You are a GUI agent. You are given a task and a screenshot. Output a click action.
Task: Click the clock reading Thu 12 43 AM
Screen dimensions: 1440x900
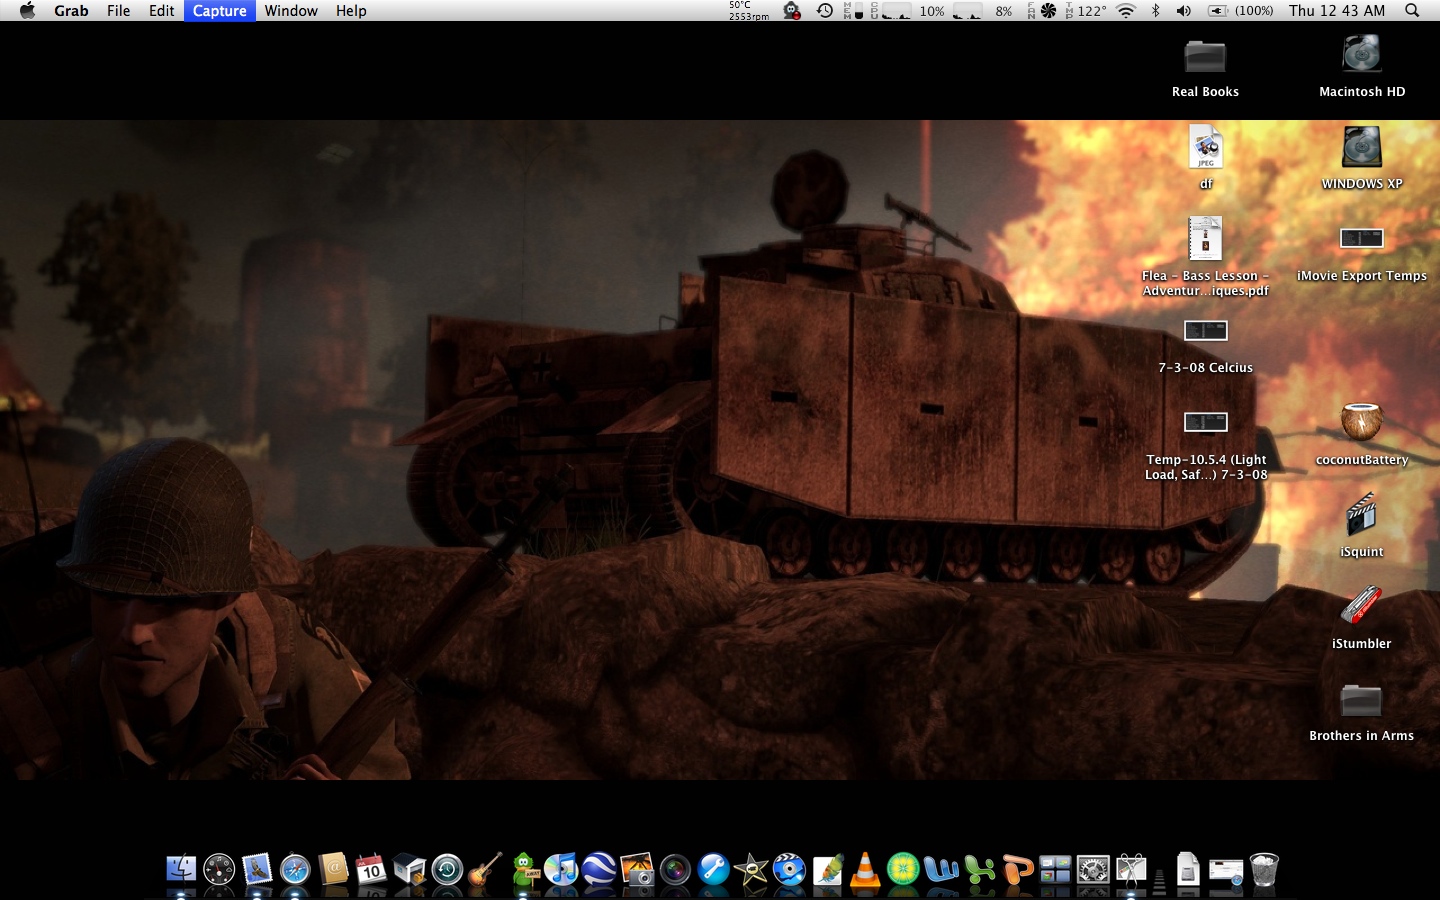point(1337,11)
